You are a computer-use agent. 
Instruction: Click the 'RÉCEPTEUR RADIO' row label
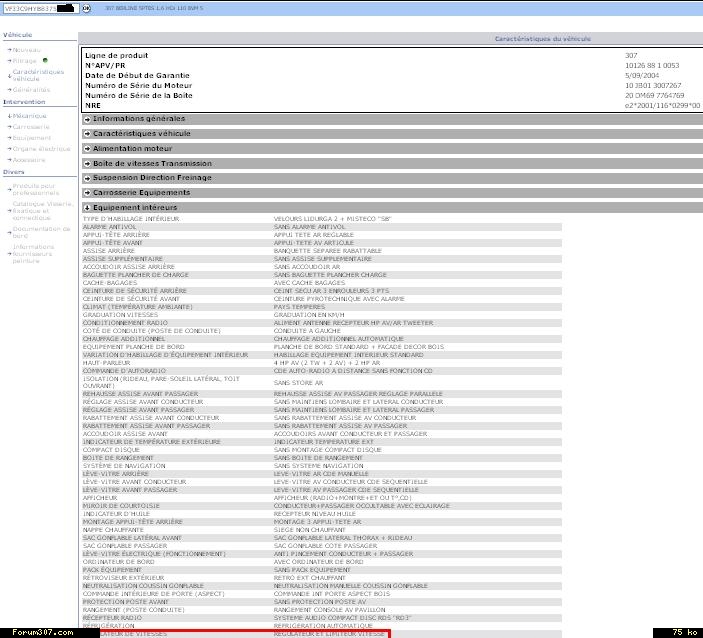(112, 618)
